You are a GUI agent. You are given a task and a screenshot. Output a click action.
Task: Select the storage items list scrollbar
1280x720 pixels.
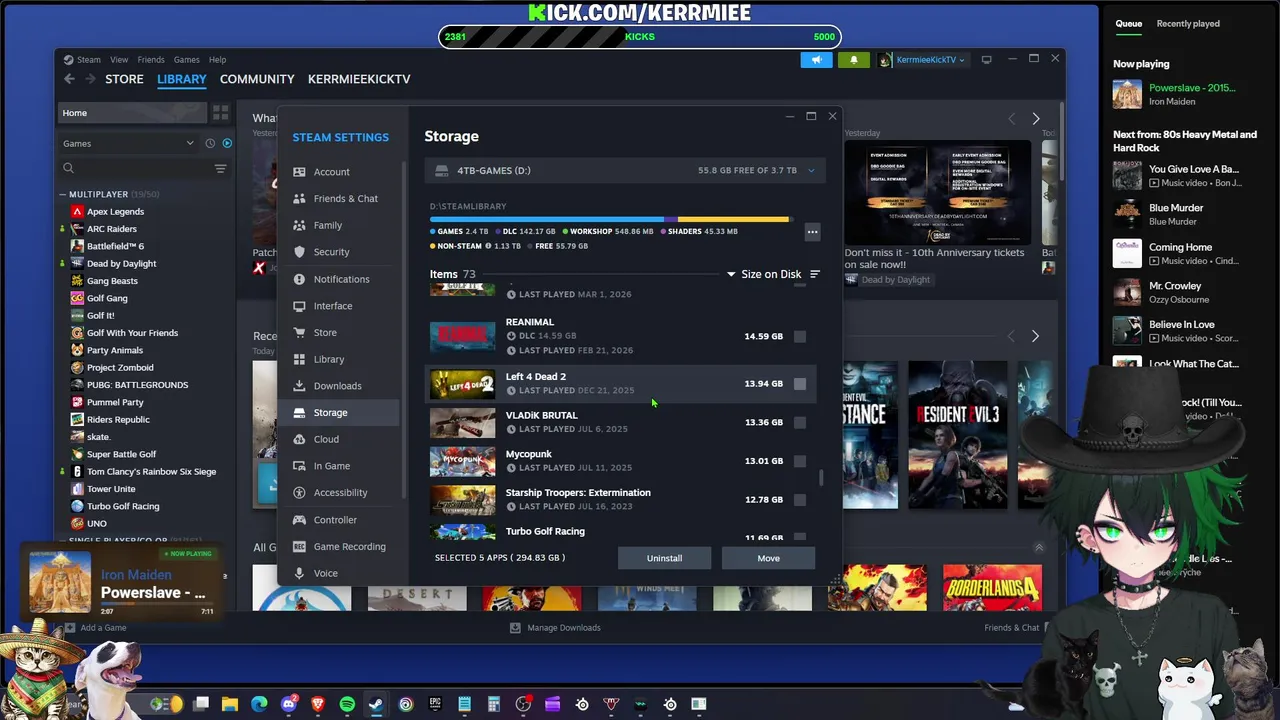point(822,478)
